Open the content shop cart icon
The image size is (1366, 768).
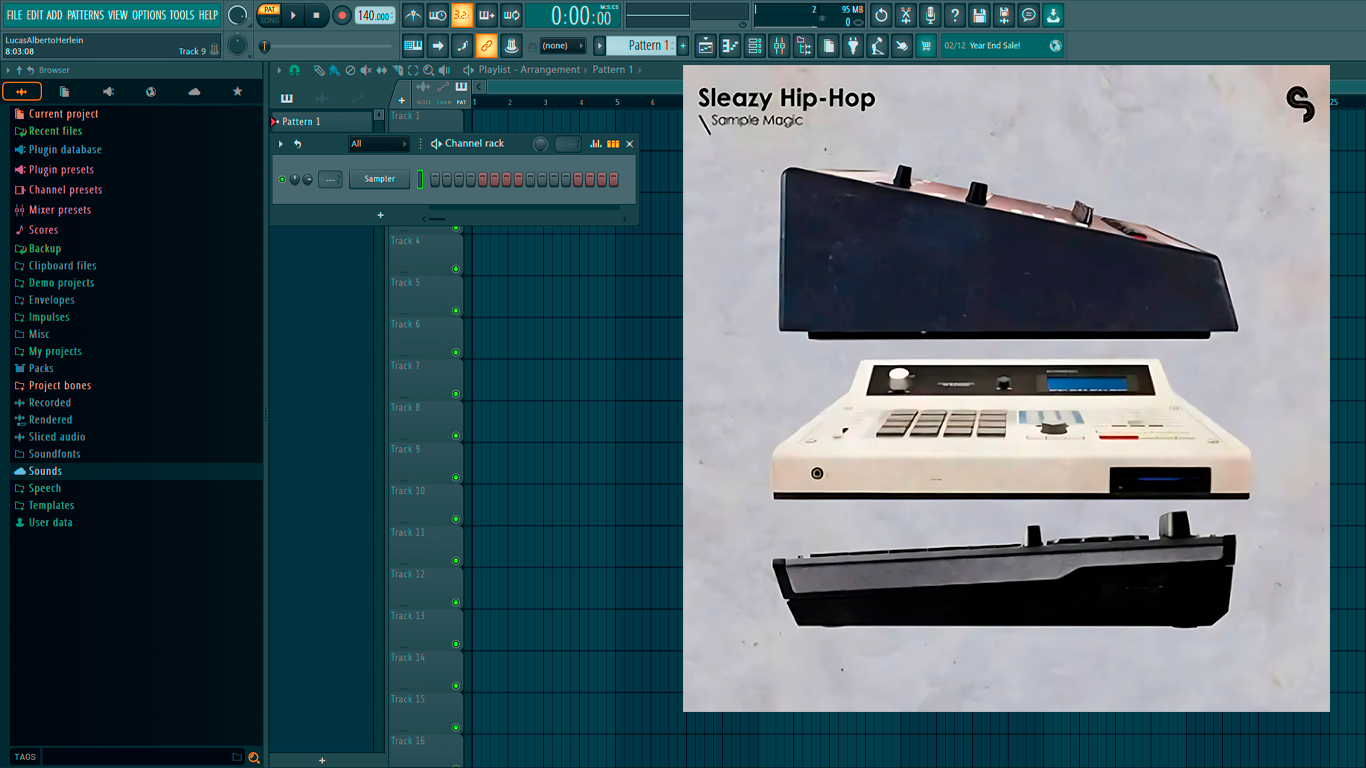coord(926,45)
